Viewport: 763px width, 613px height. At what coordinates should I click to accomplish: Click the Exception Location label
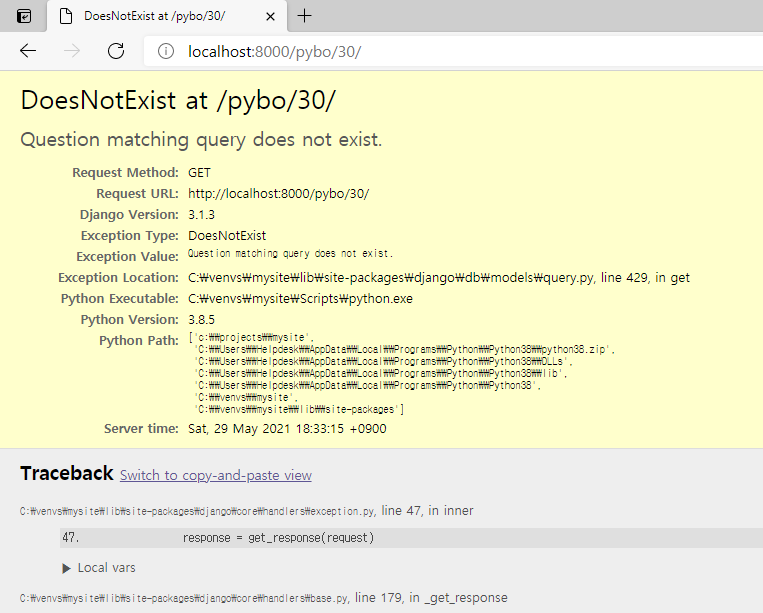(x=119, y=277)
